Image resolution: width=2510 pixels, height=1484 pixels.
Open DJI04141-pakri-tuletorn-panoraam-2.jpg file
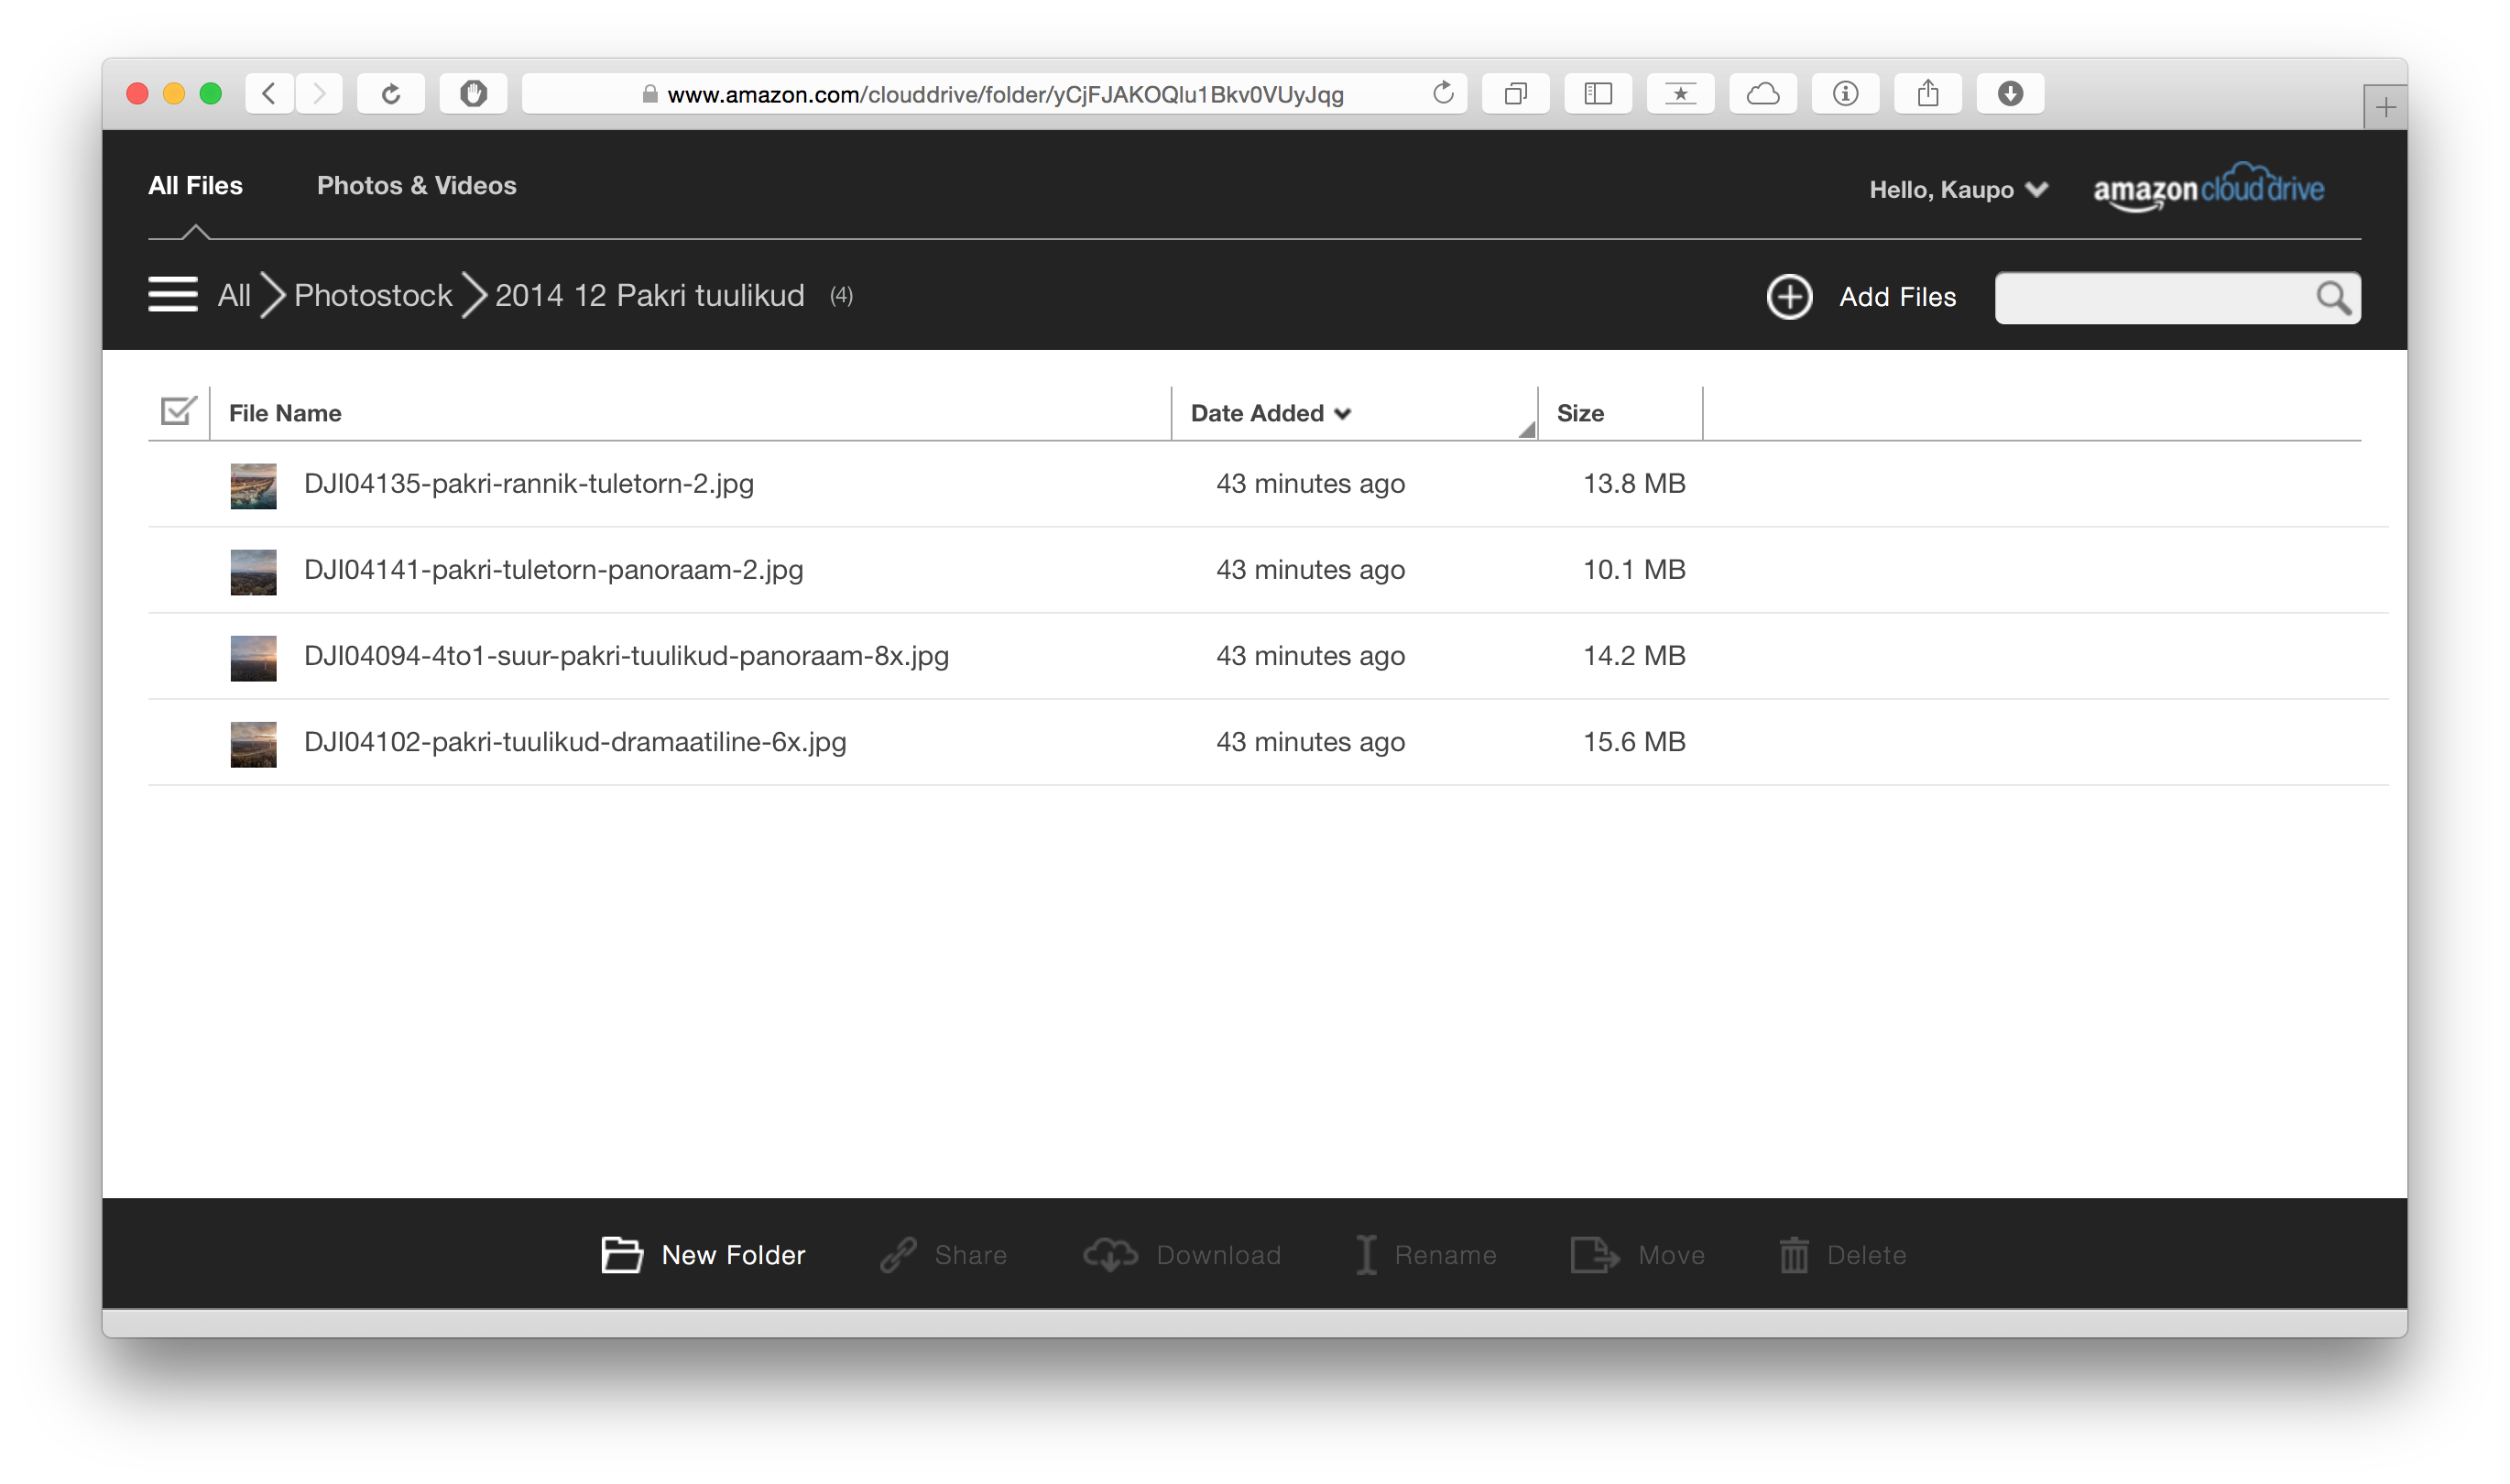(553, 569)
